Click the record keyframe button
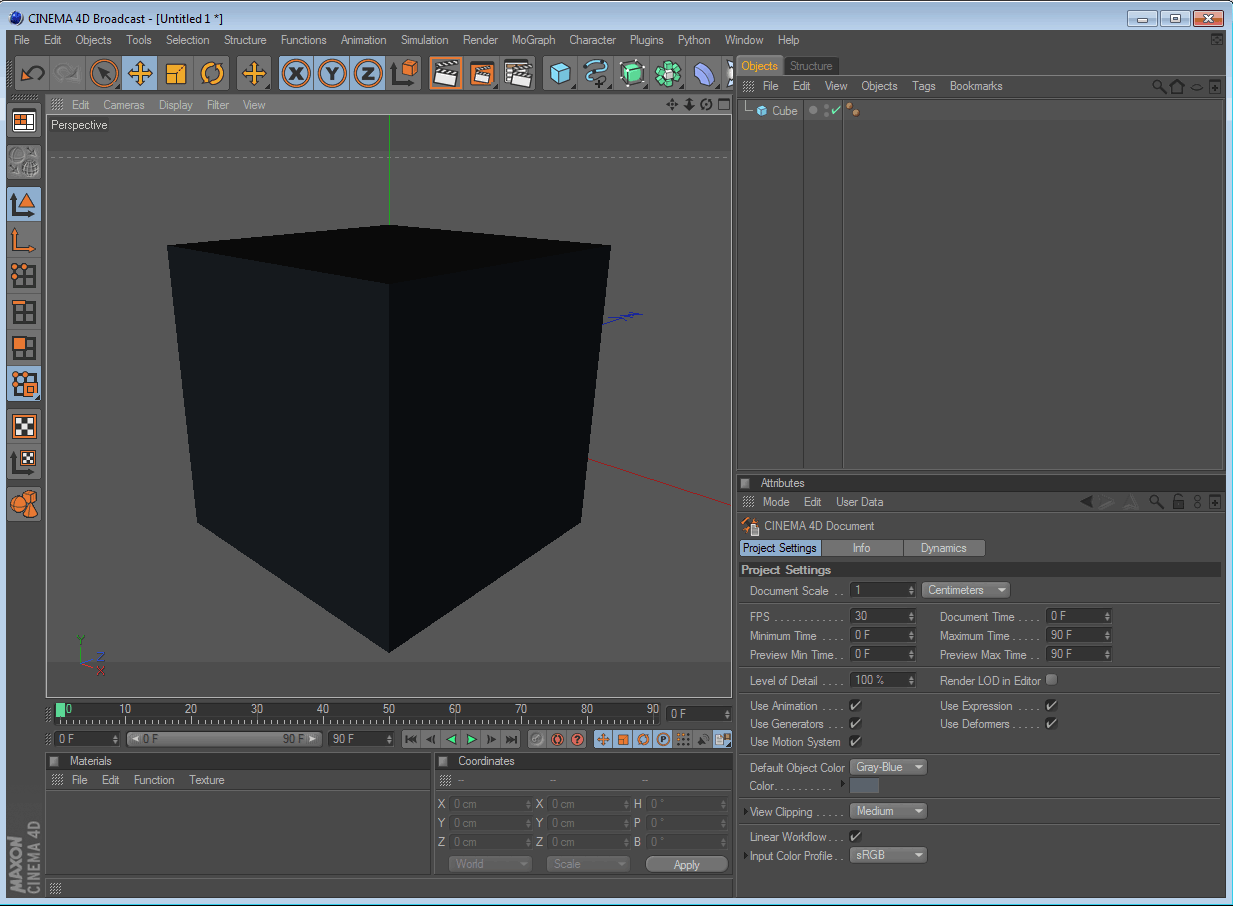 [x=537, y=739]
